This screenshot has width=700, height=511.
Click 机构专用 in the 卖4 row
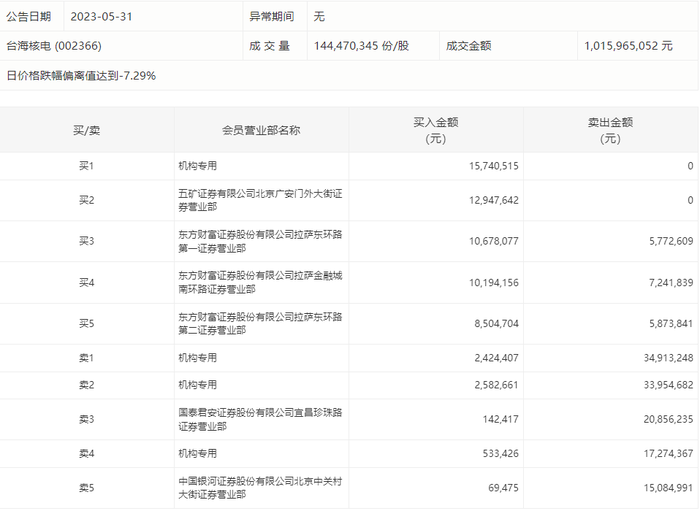pos(197,454)
